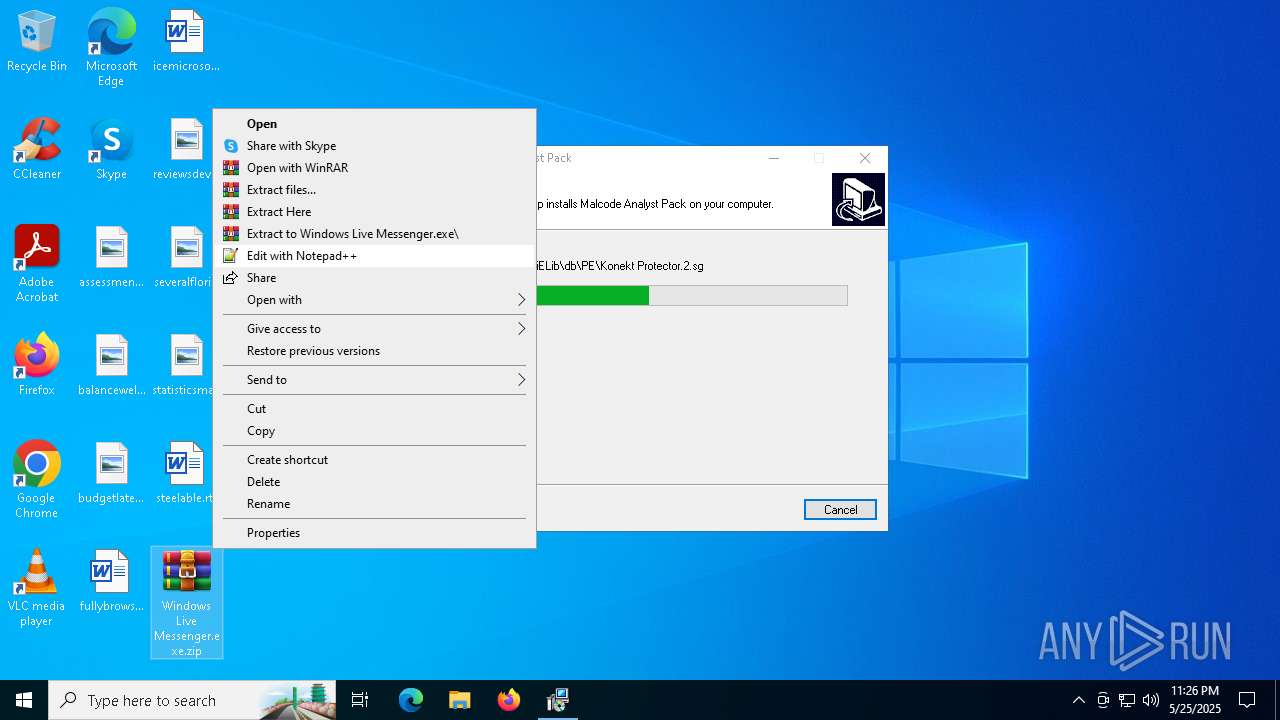Open Windows Start menu
Viewport: 1280px width, 720px height.
[24, 700]
